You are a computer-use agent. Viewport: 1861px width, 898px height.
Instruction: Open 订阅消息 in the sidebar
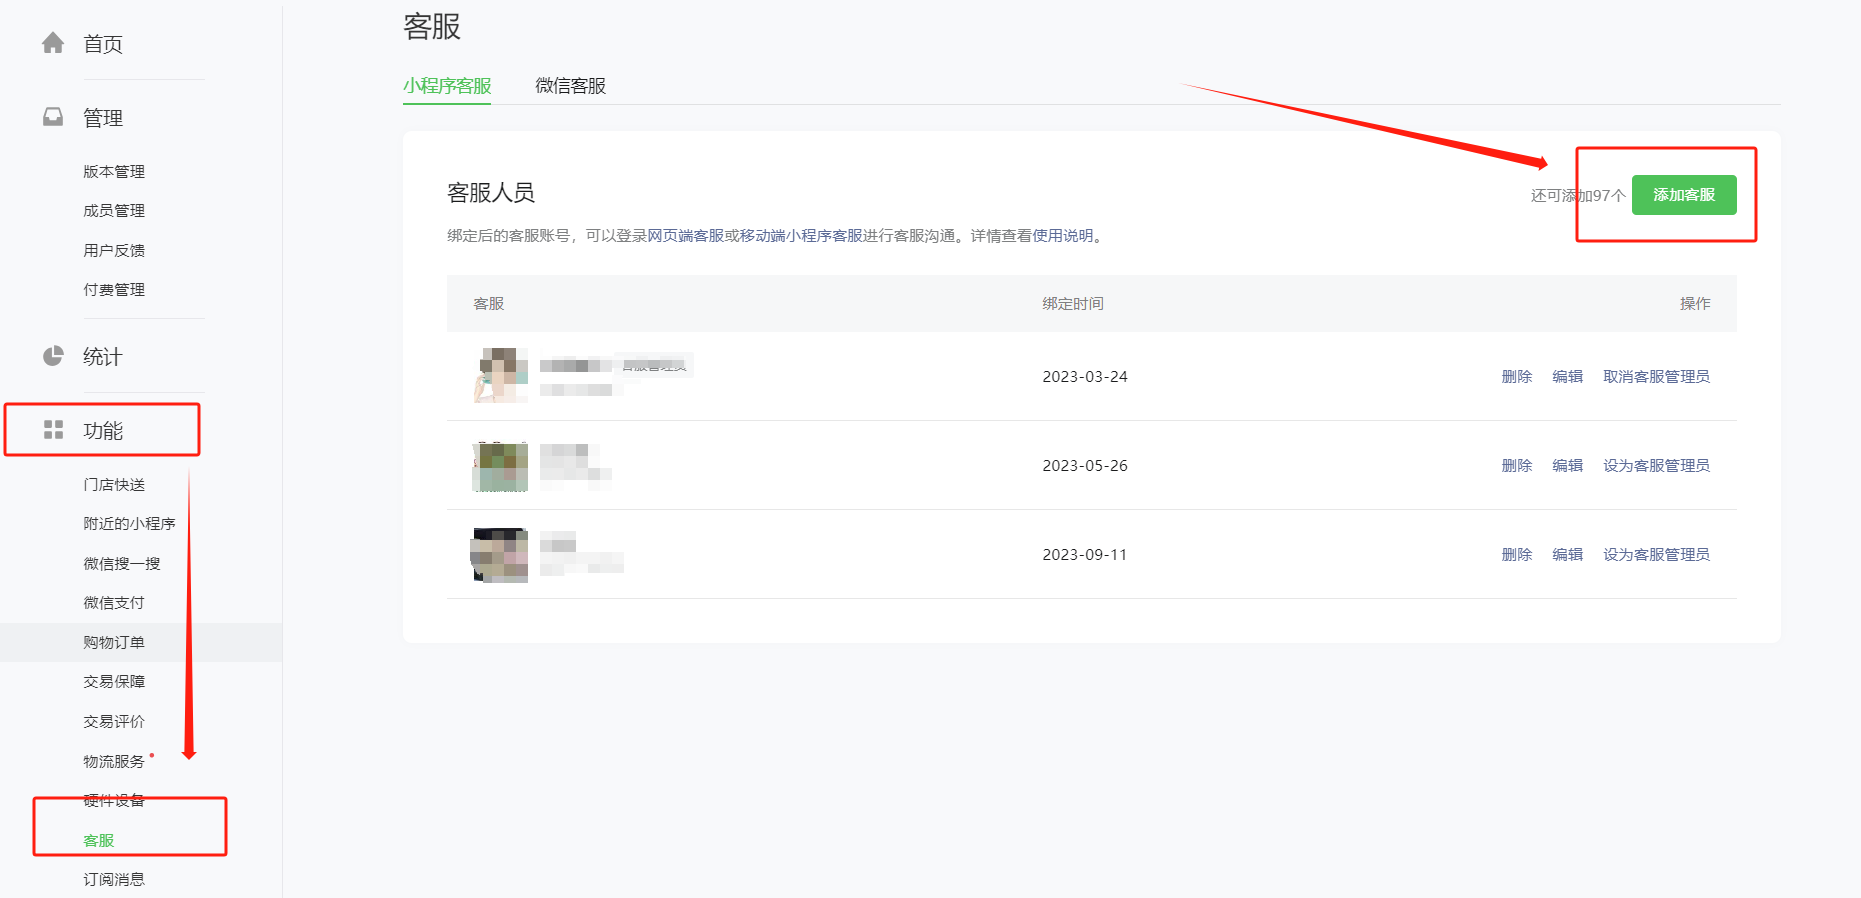coord(114,880)
